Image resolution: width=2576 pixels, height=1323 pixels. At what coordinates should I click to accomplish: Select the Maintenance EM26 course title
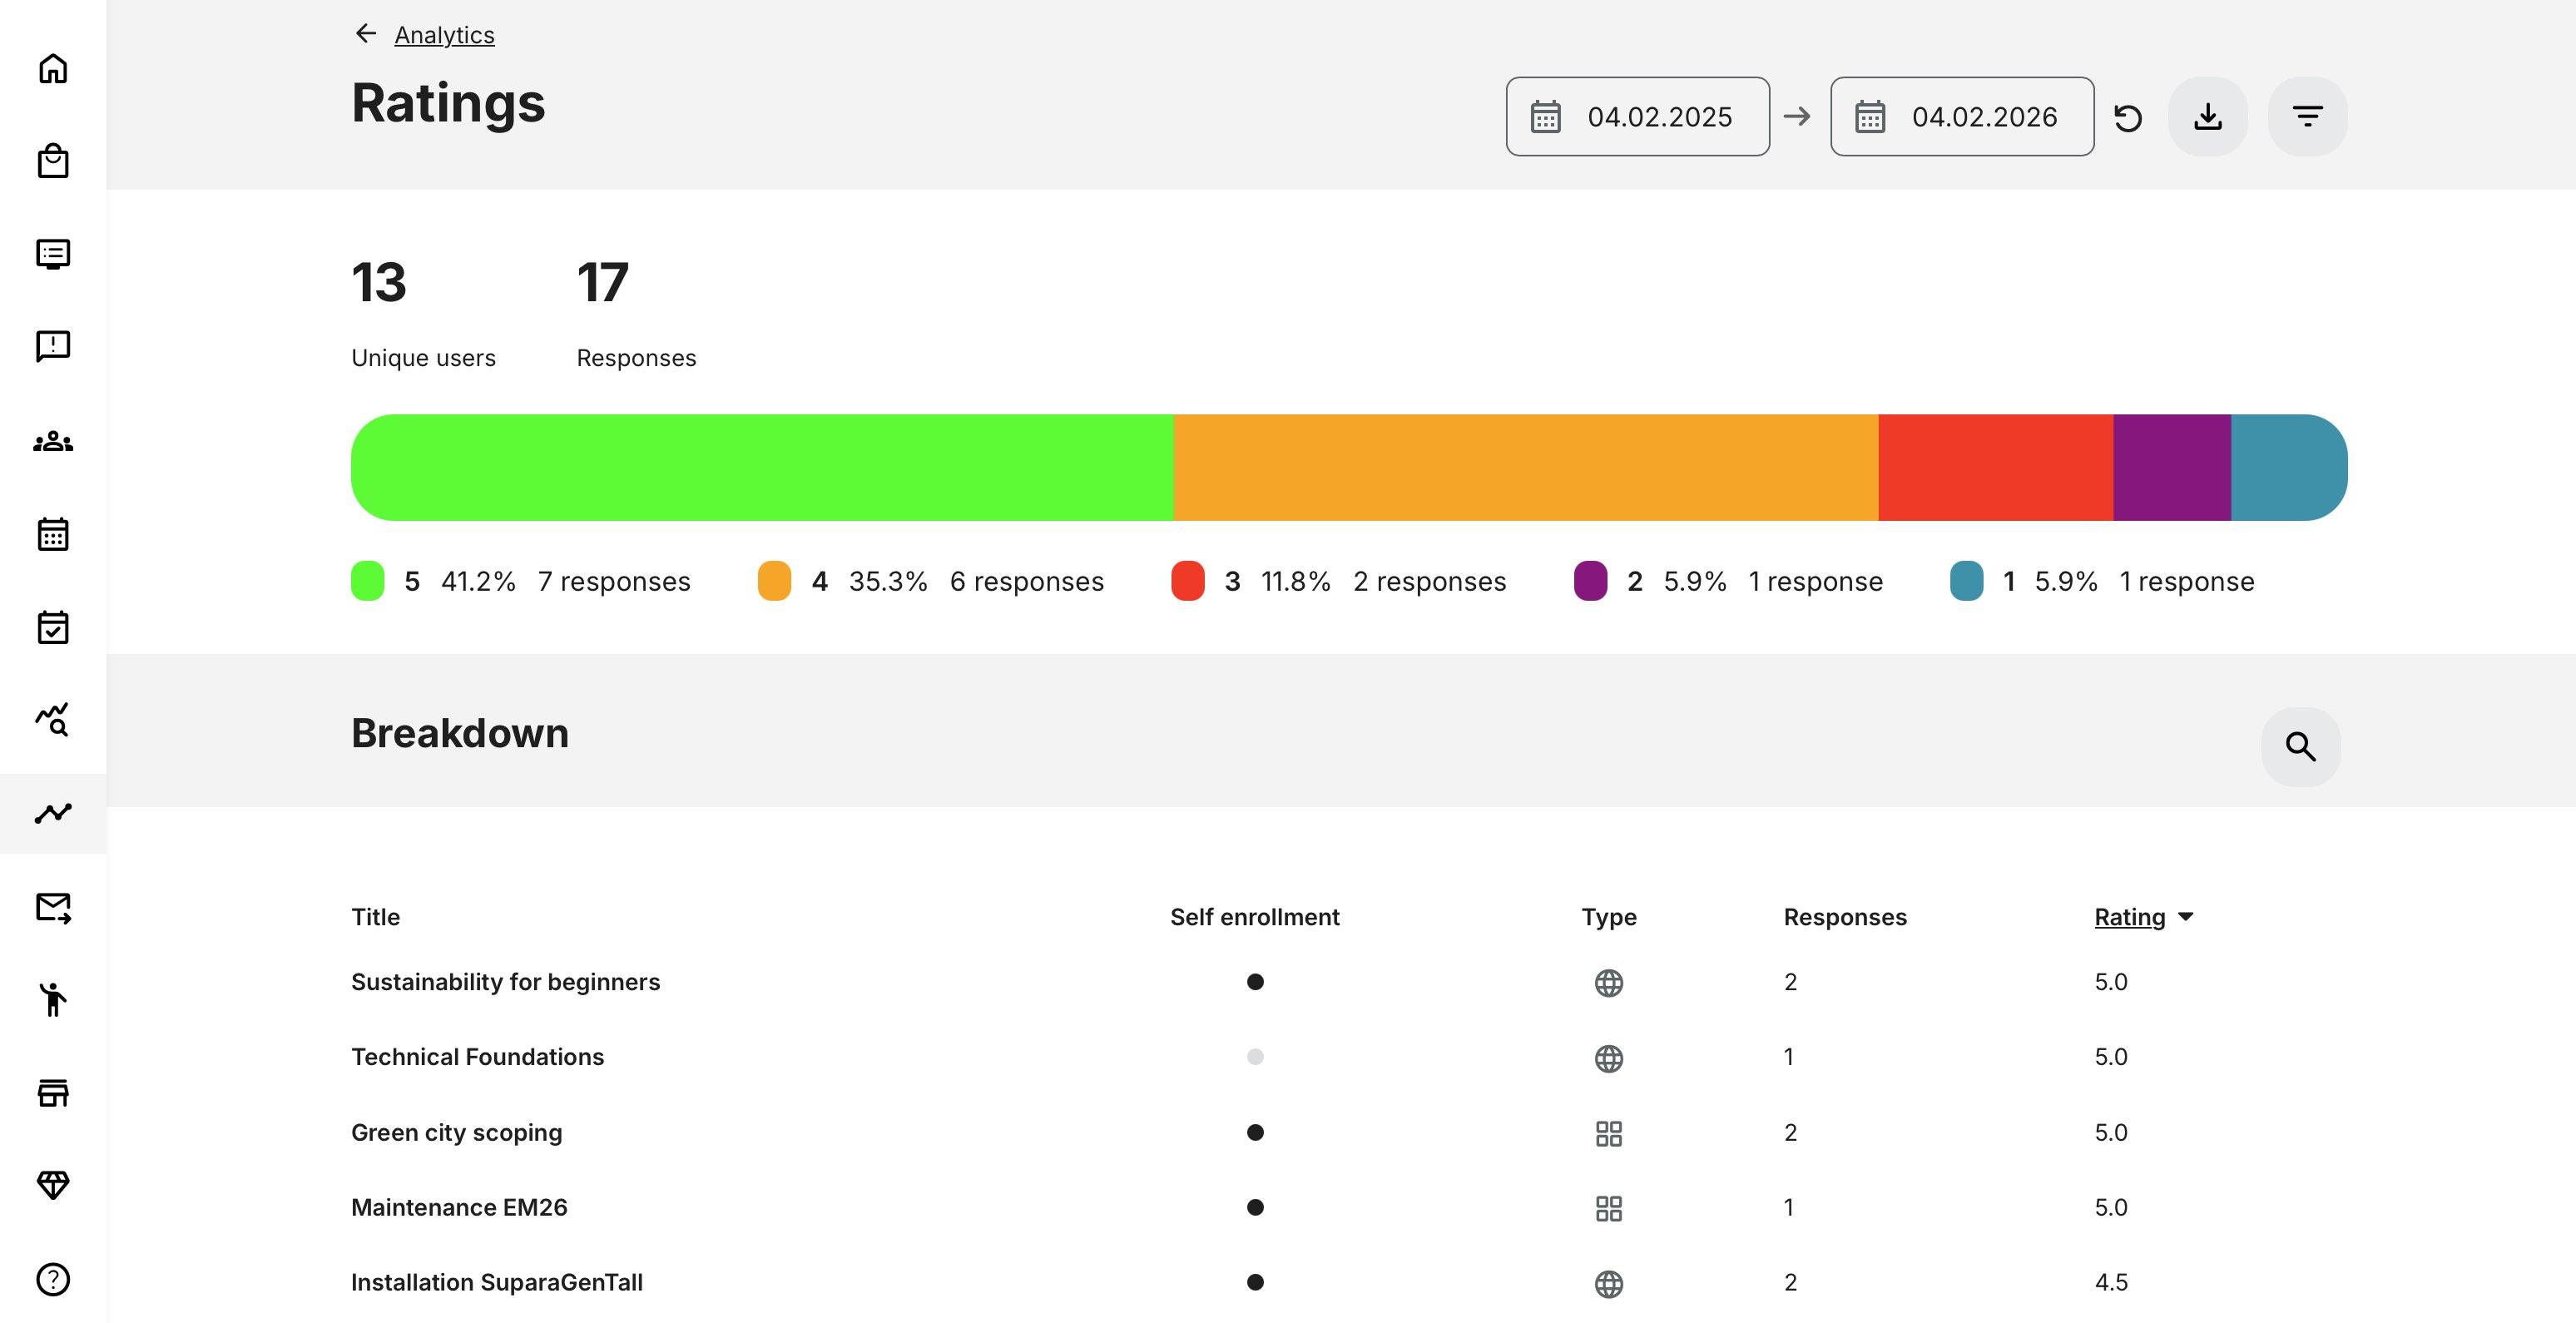click(x=458, y=1207)
